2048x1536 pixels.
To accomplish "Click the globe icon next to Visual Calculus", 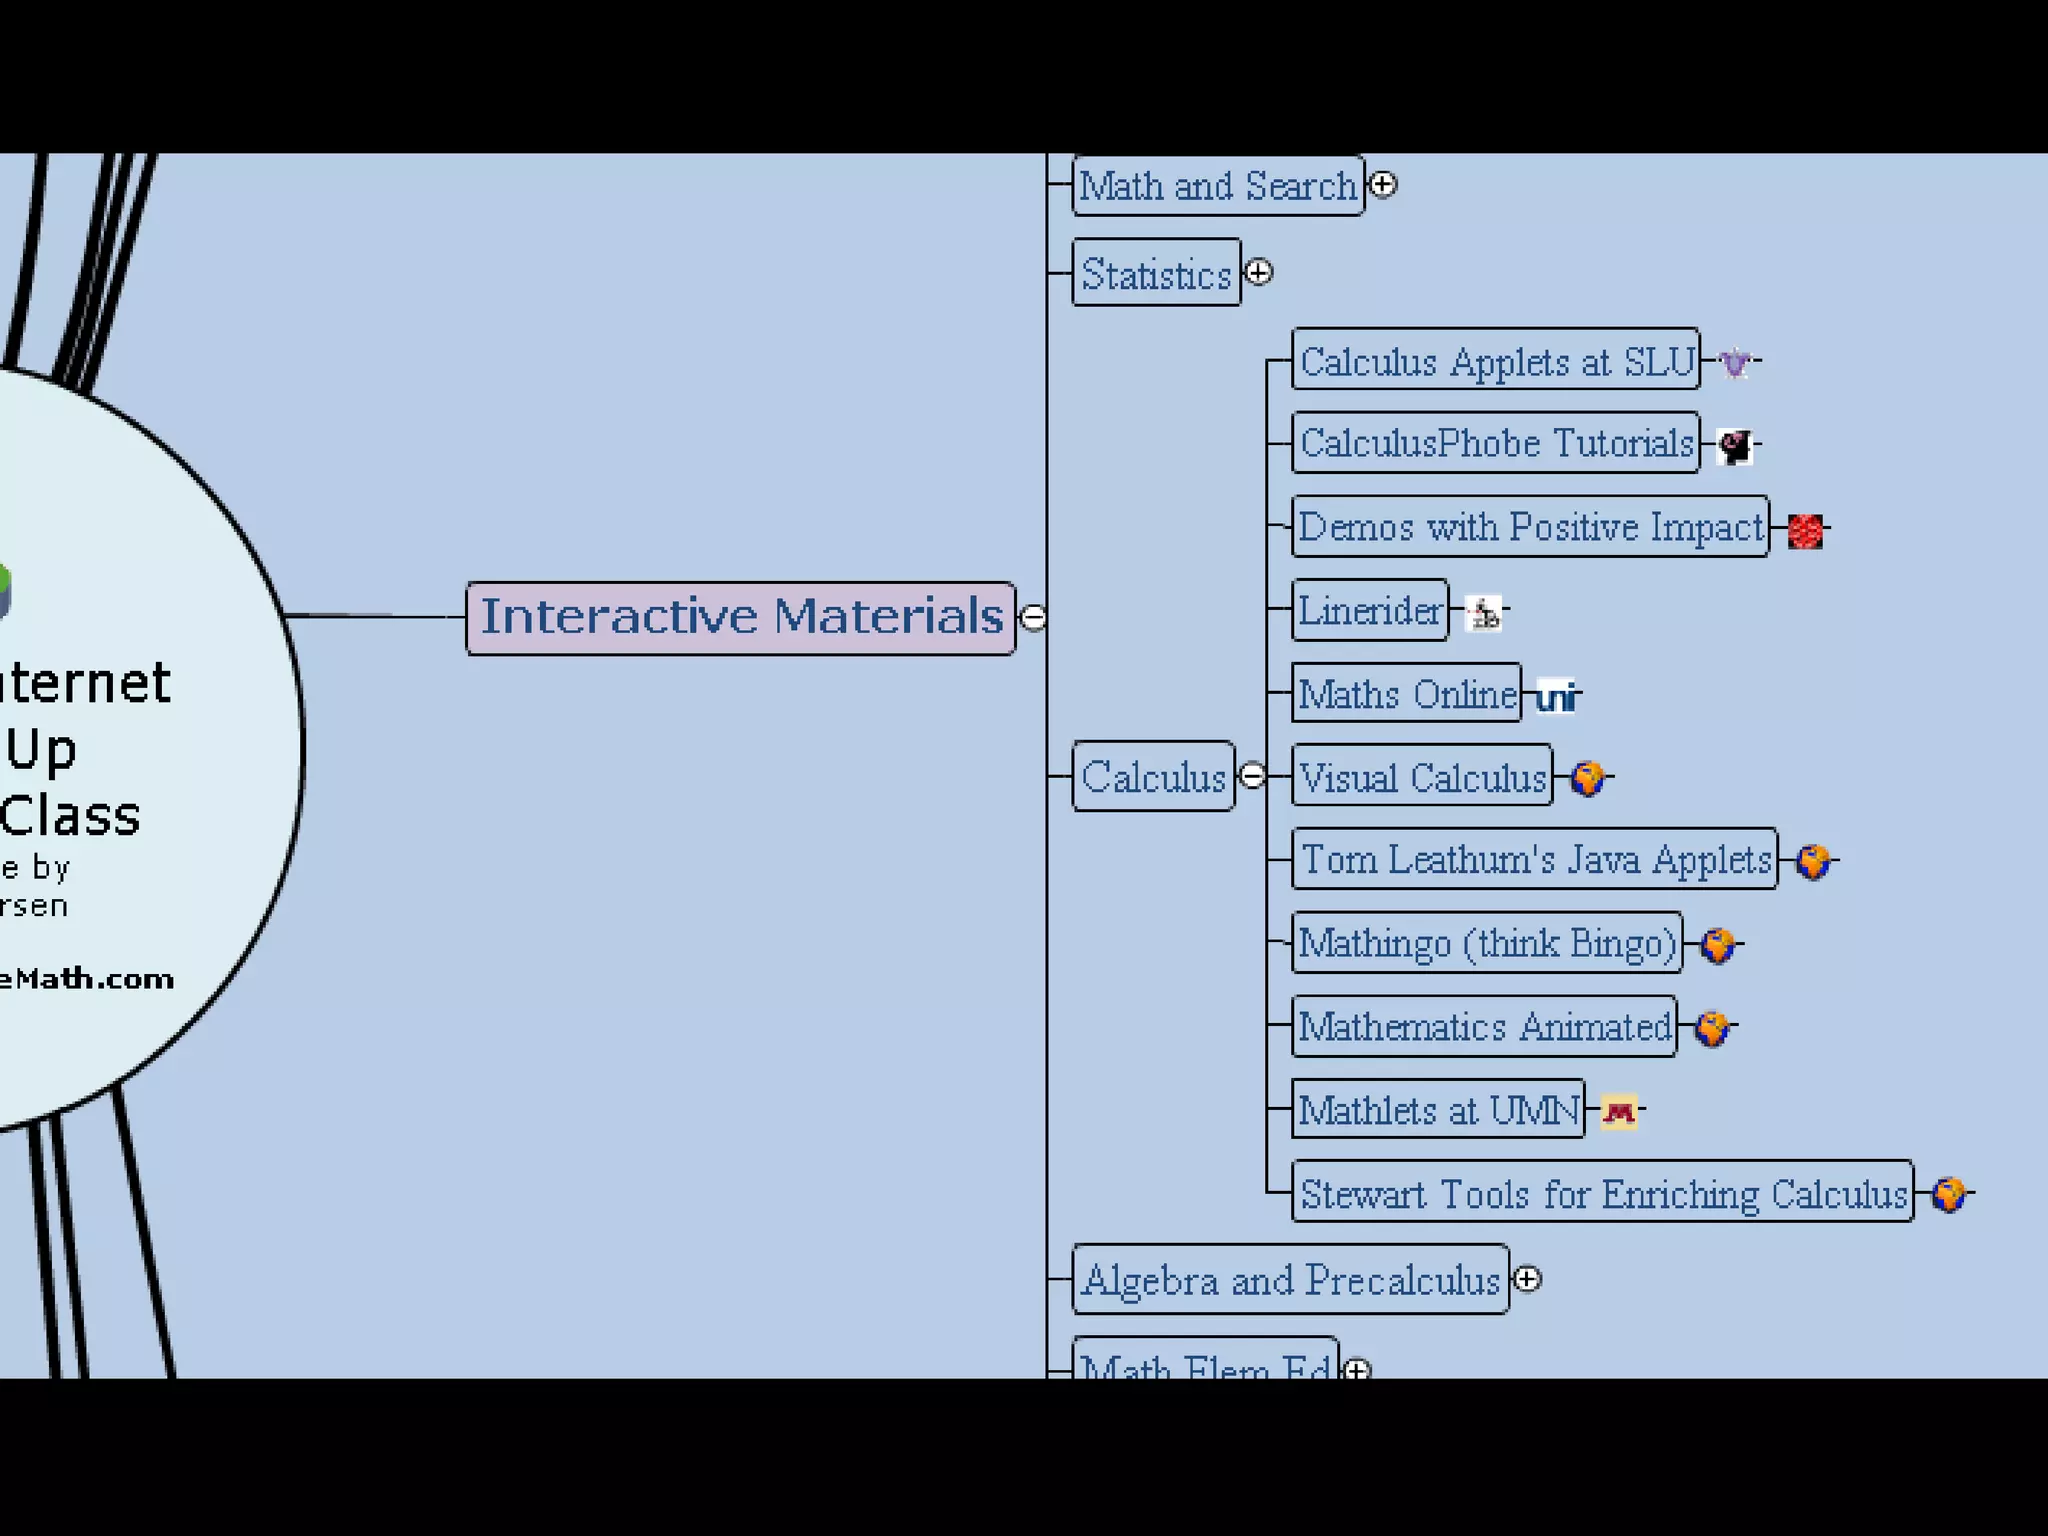I will coord(1587,778).
